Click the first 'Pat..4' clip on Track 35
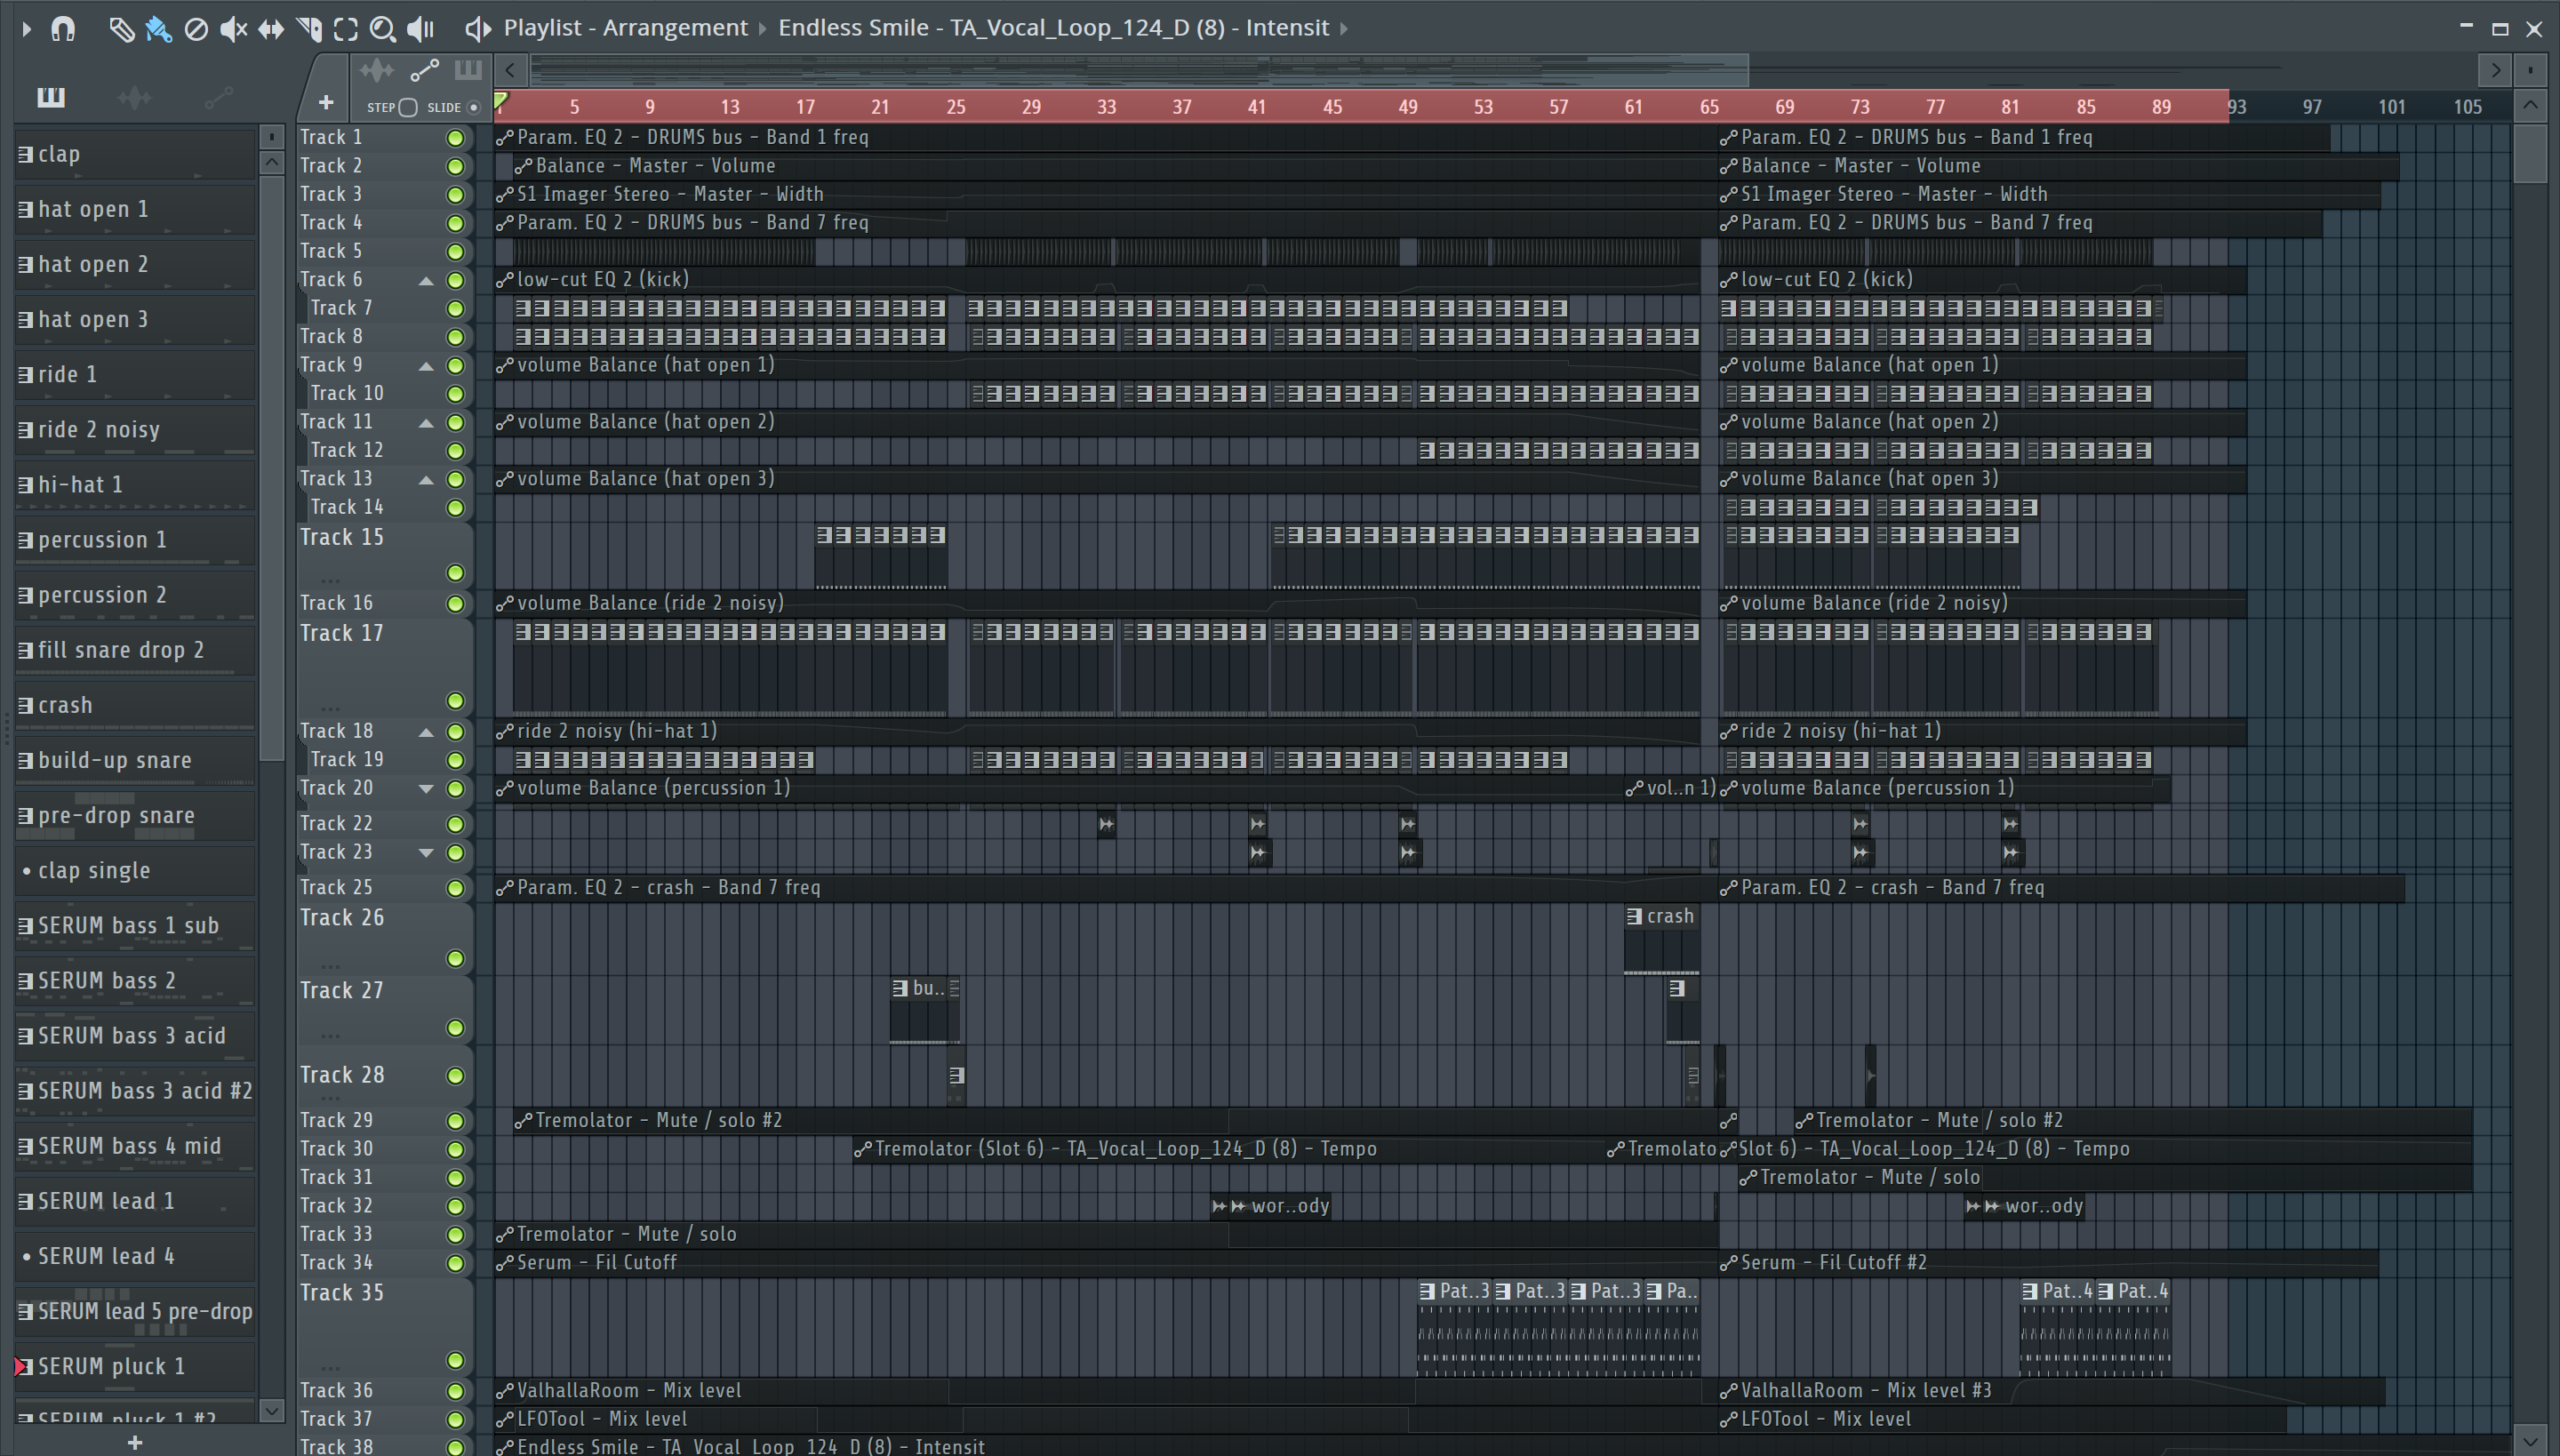This screenshot has height=1456, width=2560. pyautogui.click(x=2057, y=1326)
